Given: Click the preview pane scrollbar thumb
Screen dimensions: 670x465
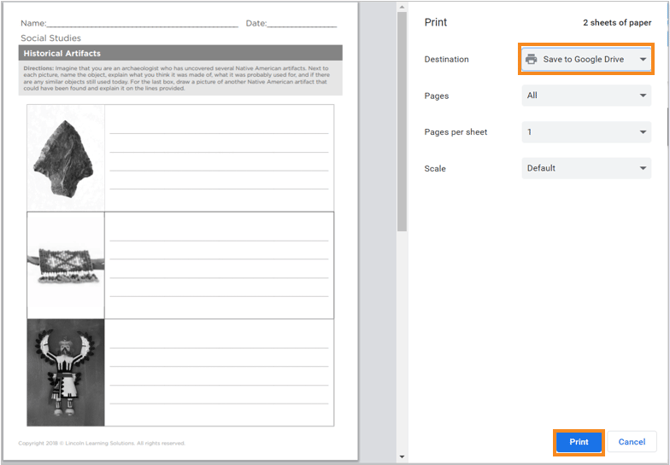Looking at the screenshot, I should coord(402,120).
